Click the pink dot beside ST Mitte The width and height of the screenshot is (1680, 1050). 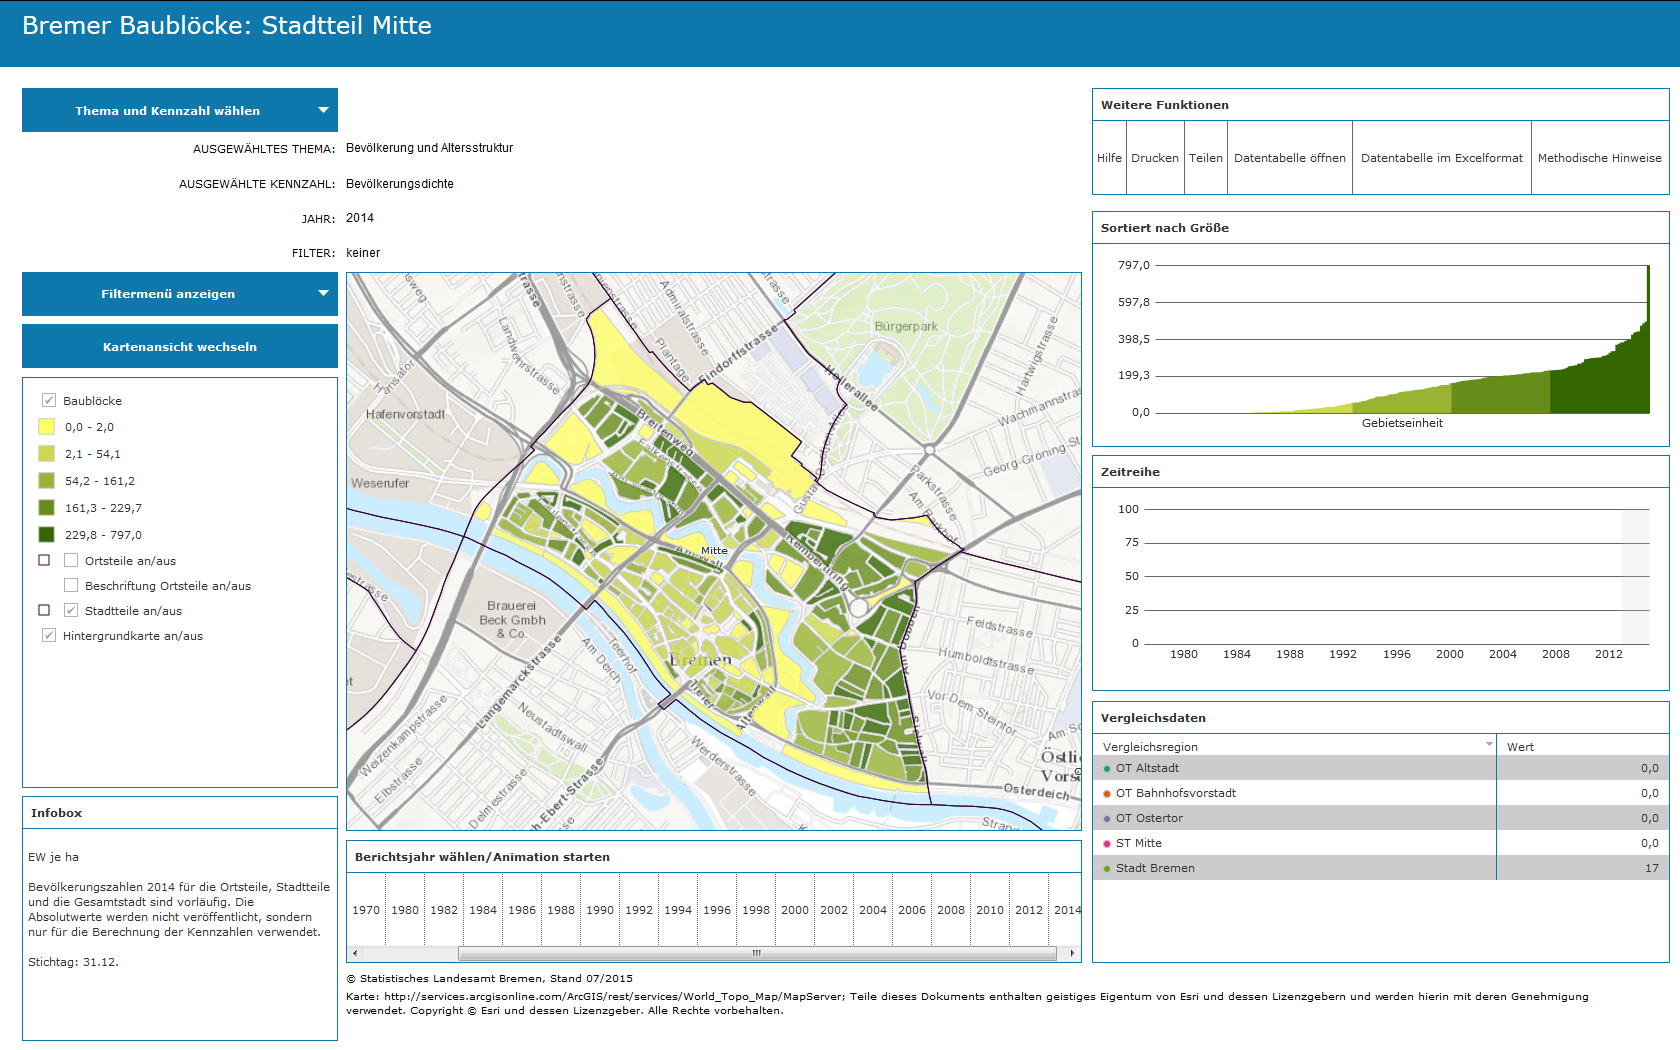click(x=1107, y=844)
